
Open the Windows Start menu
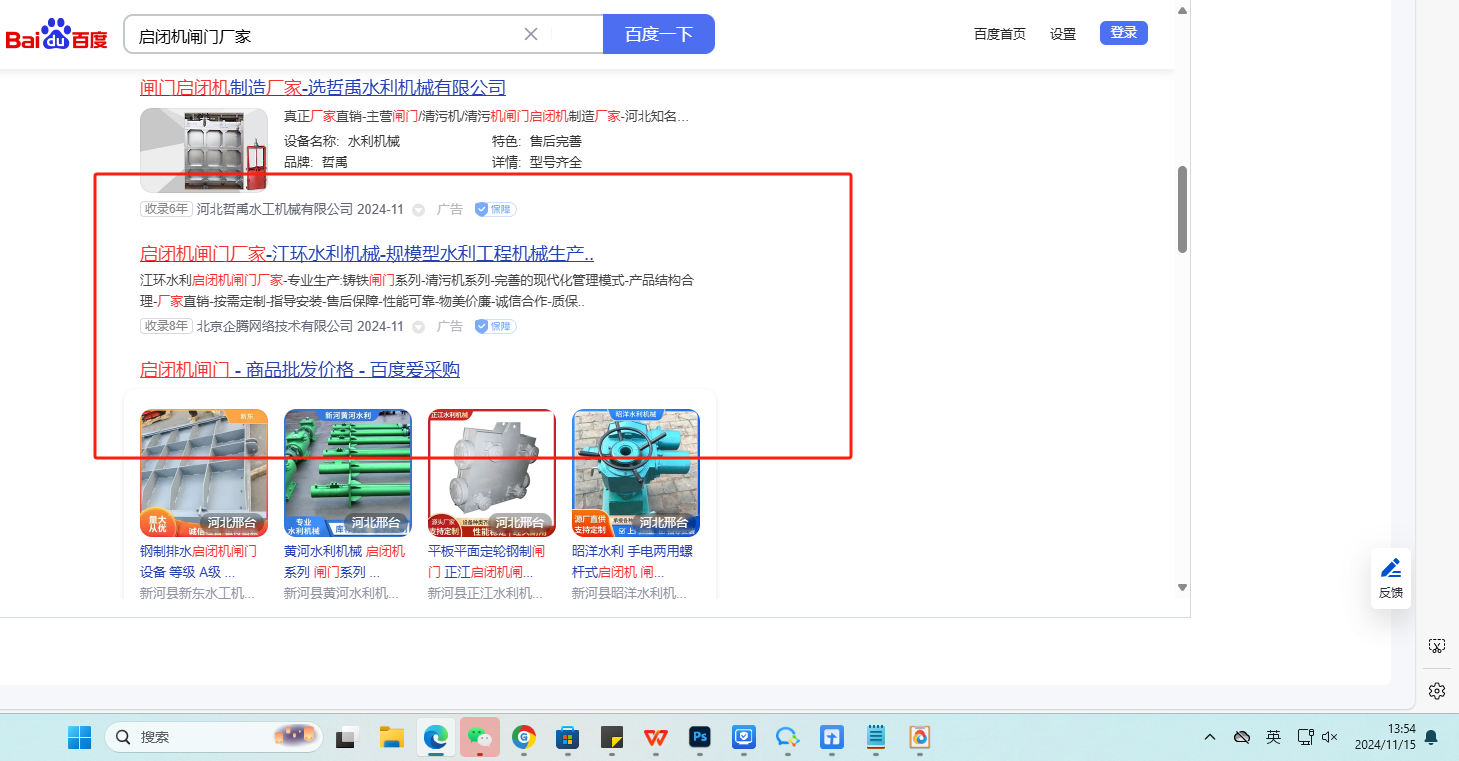point(80,738)
